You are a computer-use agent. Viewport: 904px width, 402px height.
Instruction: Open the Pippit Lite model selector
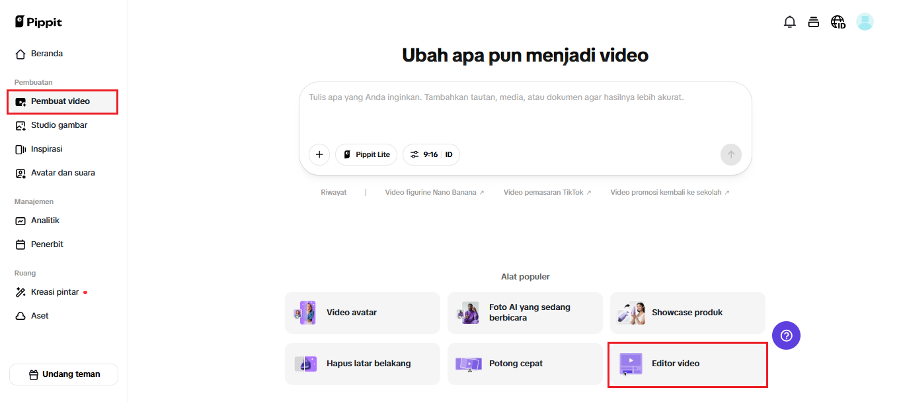pos(366,154)
